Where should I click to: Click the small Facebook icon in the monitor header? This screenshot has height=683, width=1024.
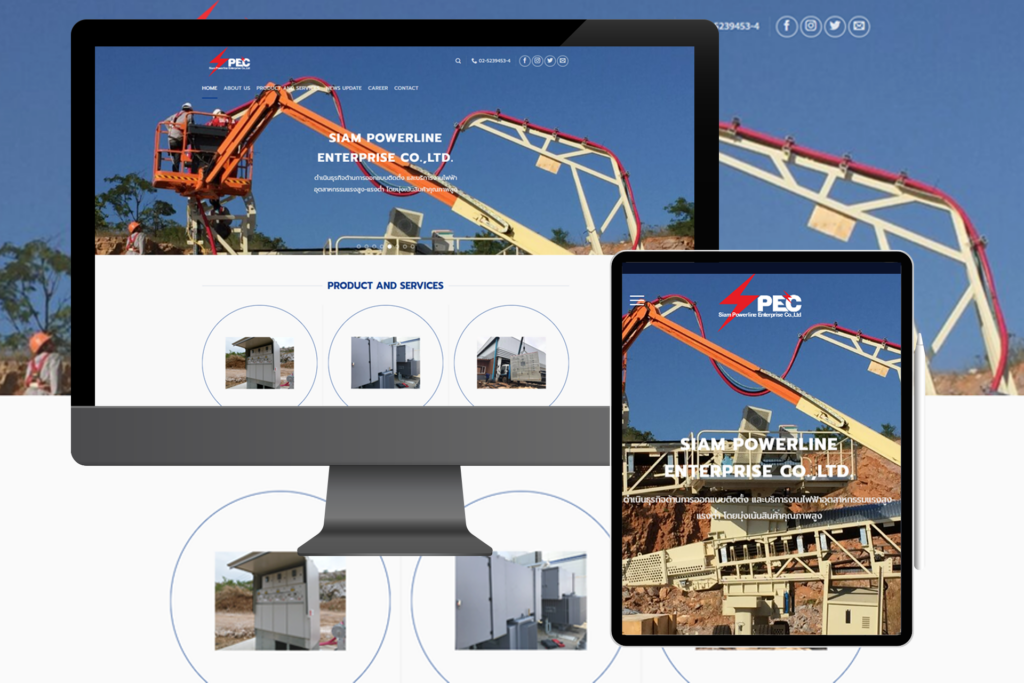pyautogui.click(x=524, y=61)
